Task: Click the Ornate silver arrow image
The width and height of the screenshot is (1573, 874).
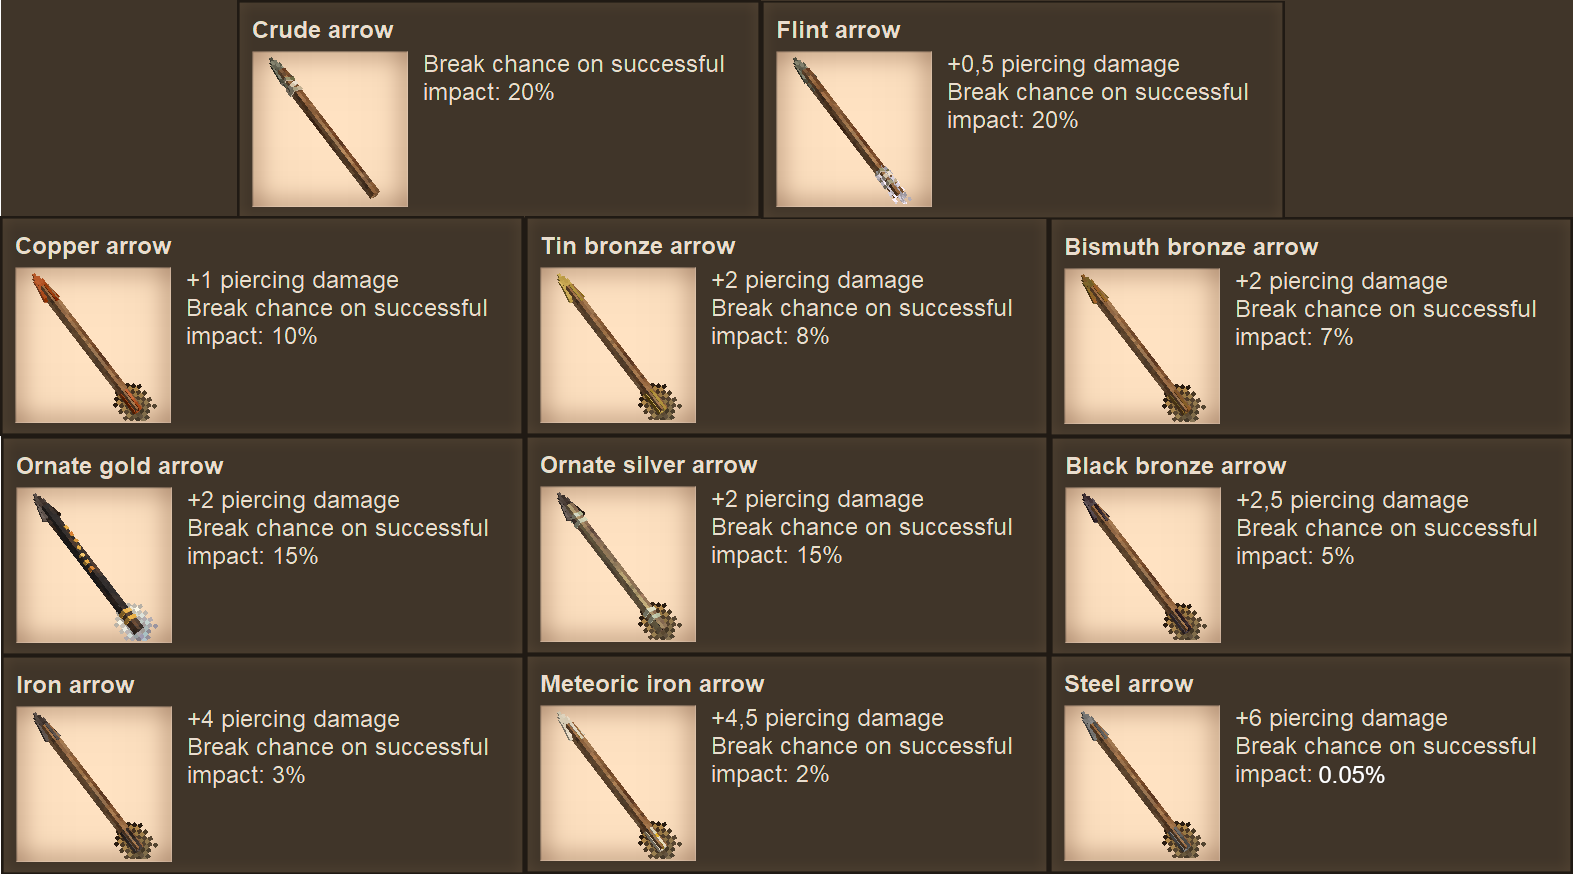Action: (x=618, y=564)
